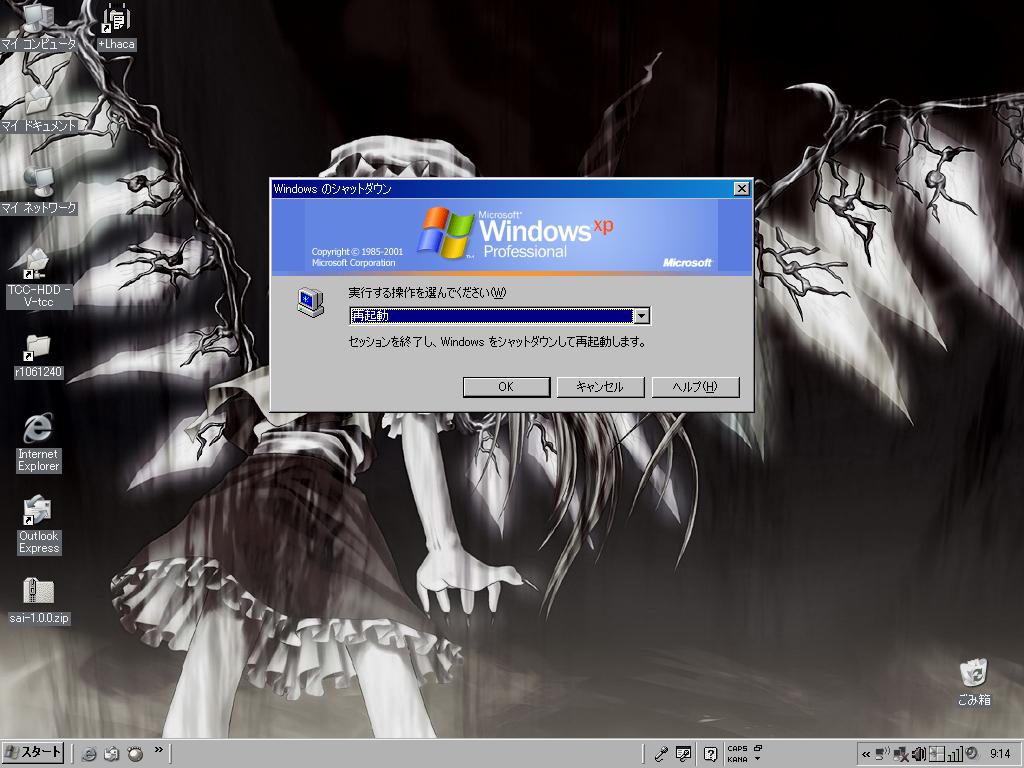
Task: Click the disconnected network tray icon
Action: click(901, 755)
